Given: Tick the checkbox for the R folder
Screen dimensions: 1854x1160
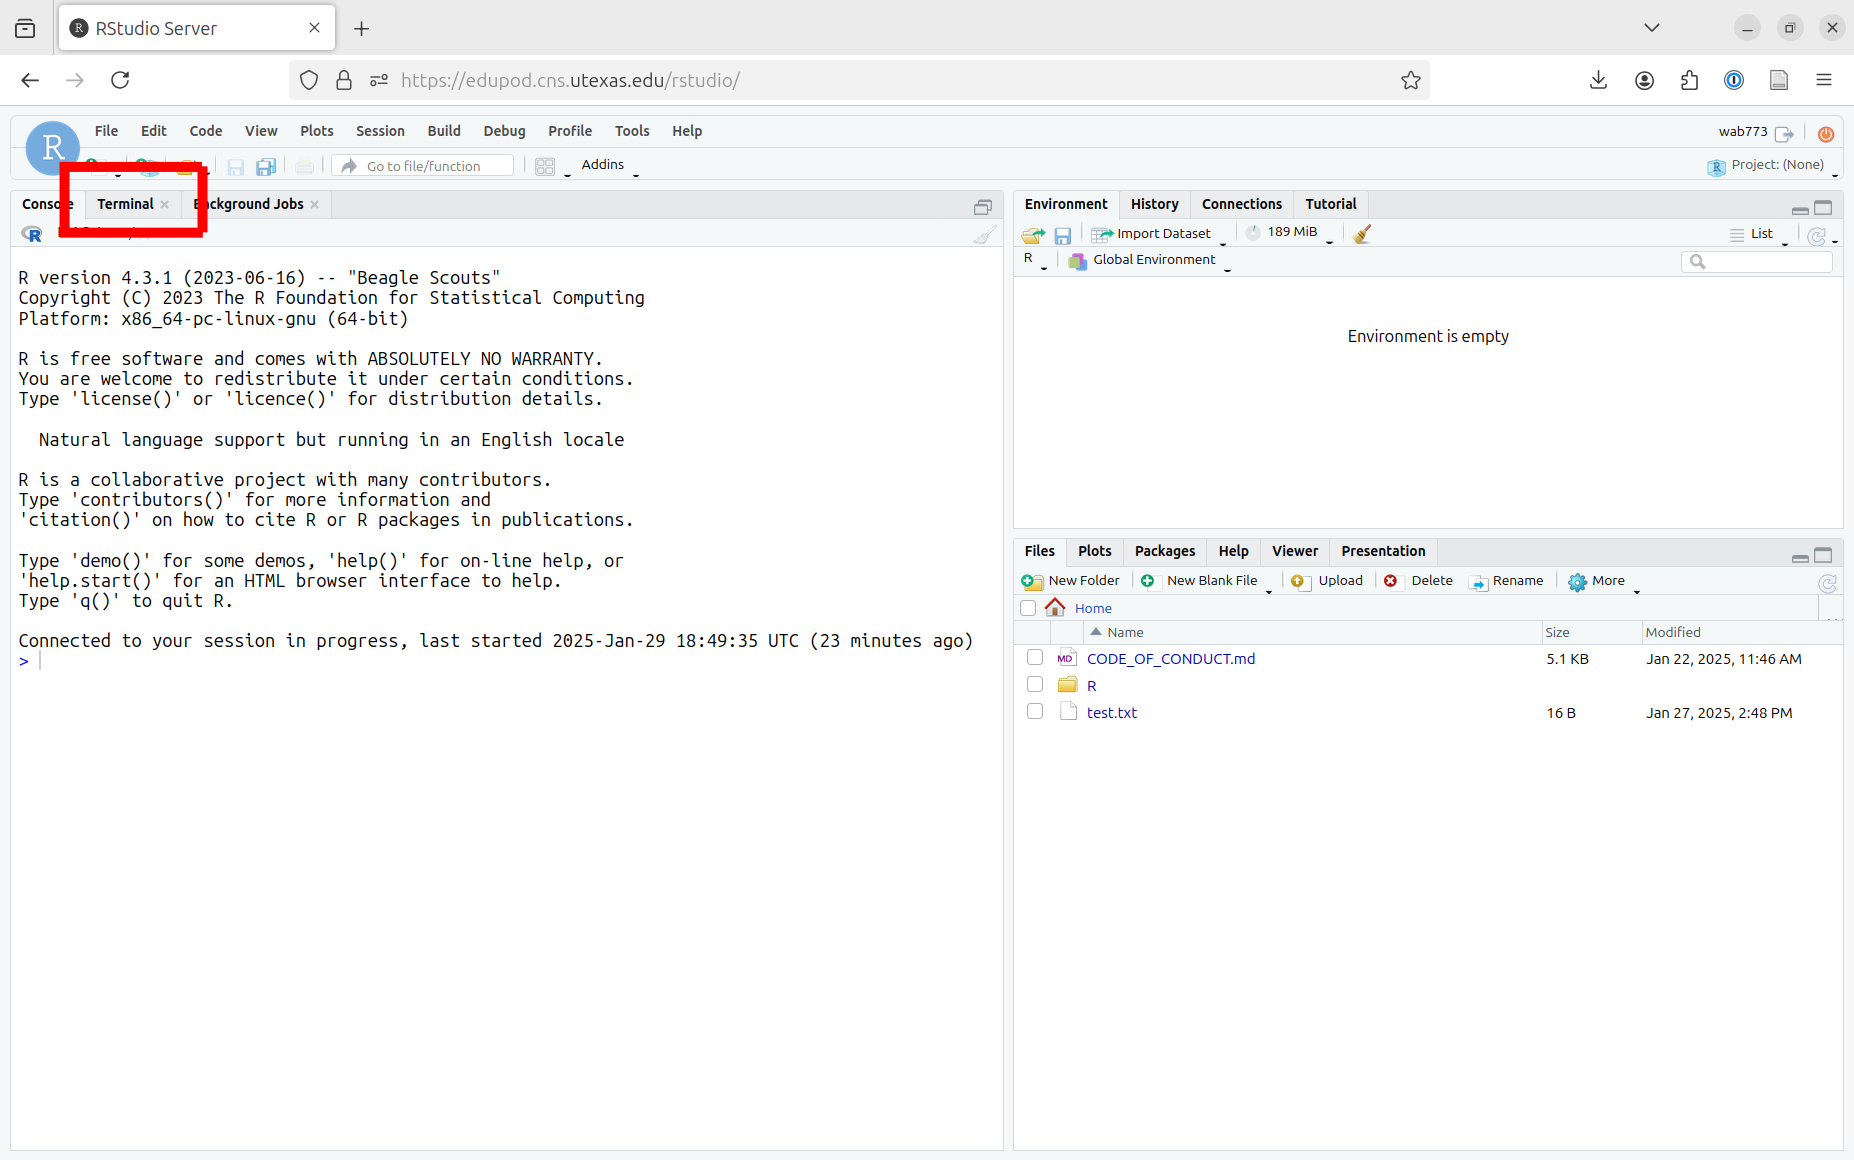Looking at the screenshot, I should (x=1035, y=684).
